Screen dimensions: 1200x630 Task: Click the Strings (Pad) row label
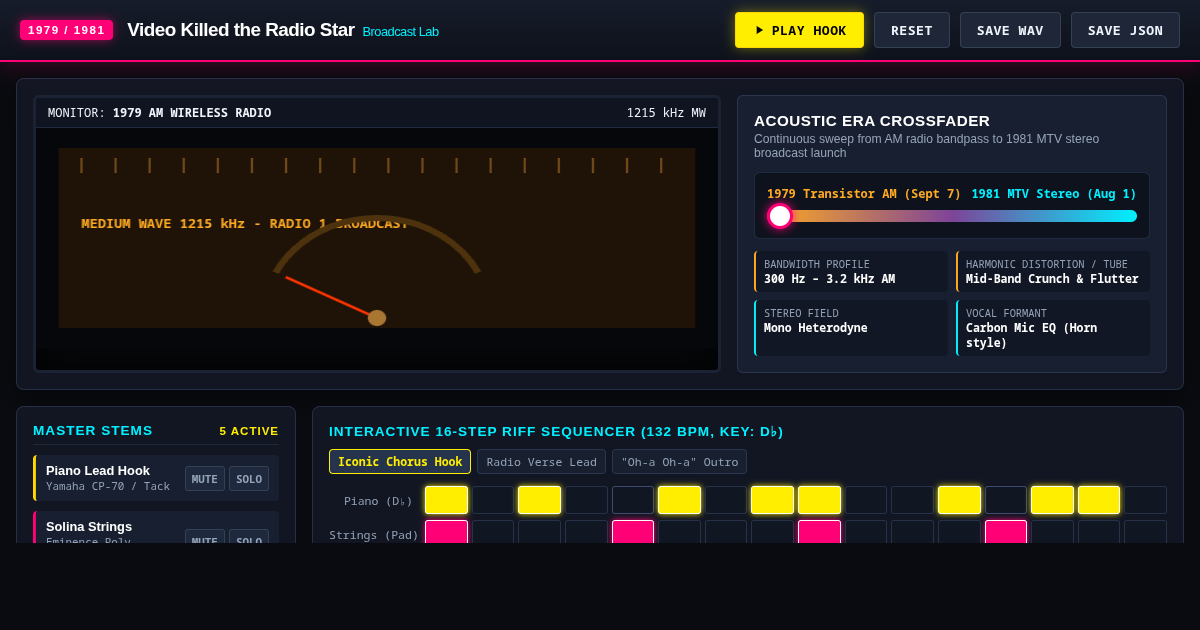coord(374,535)
